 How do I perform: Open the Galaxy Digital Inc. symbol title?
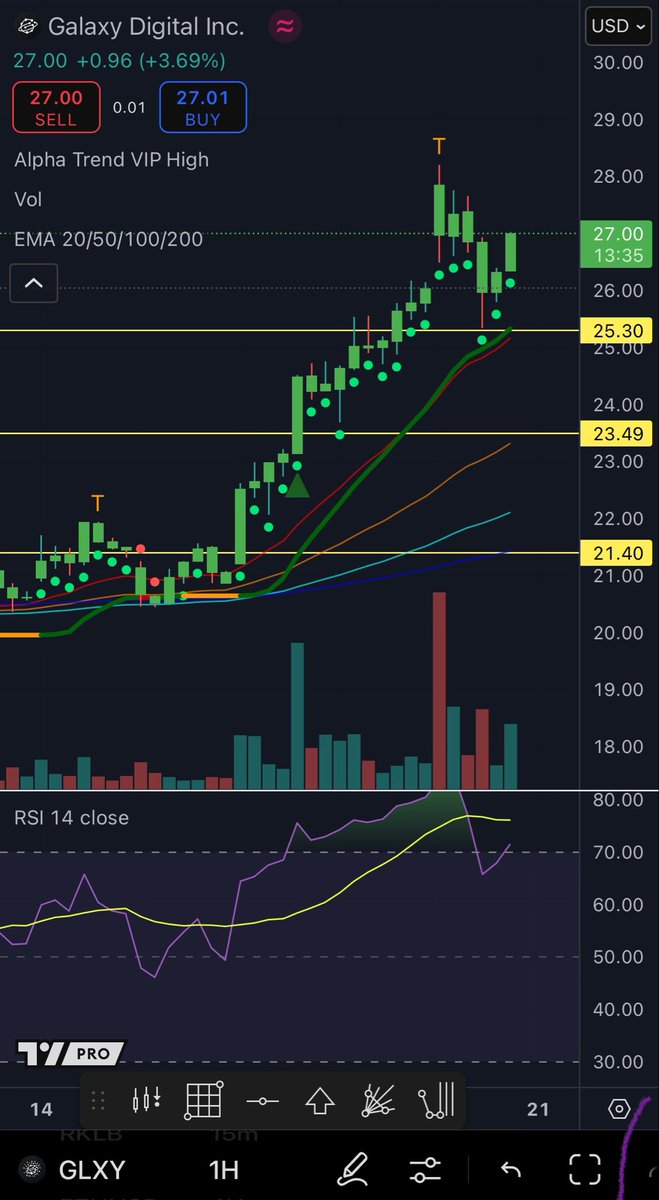coord(146,27)
